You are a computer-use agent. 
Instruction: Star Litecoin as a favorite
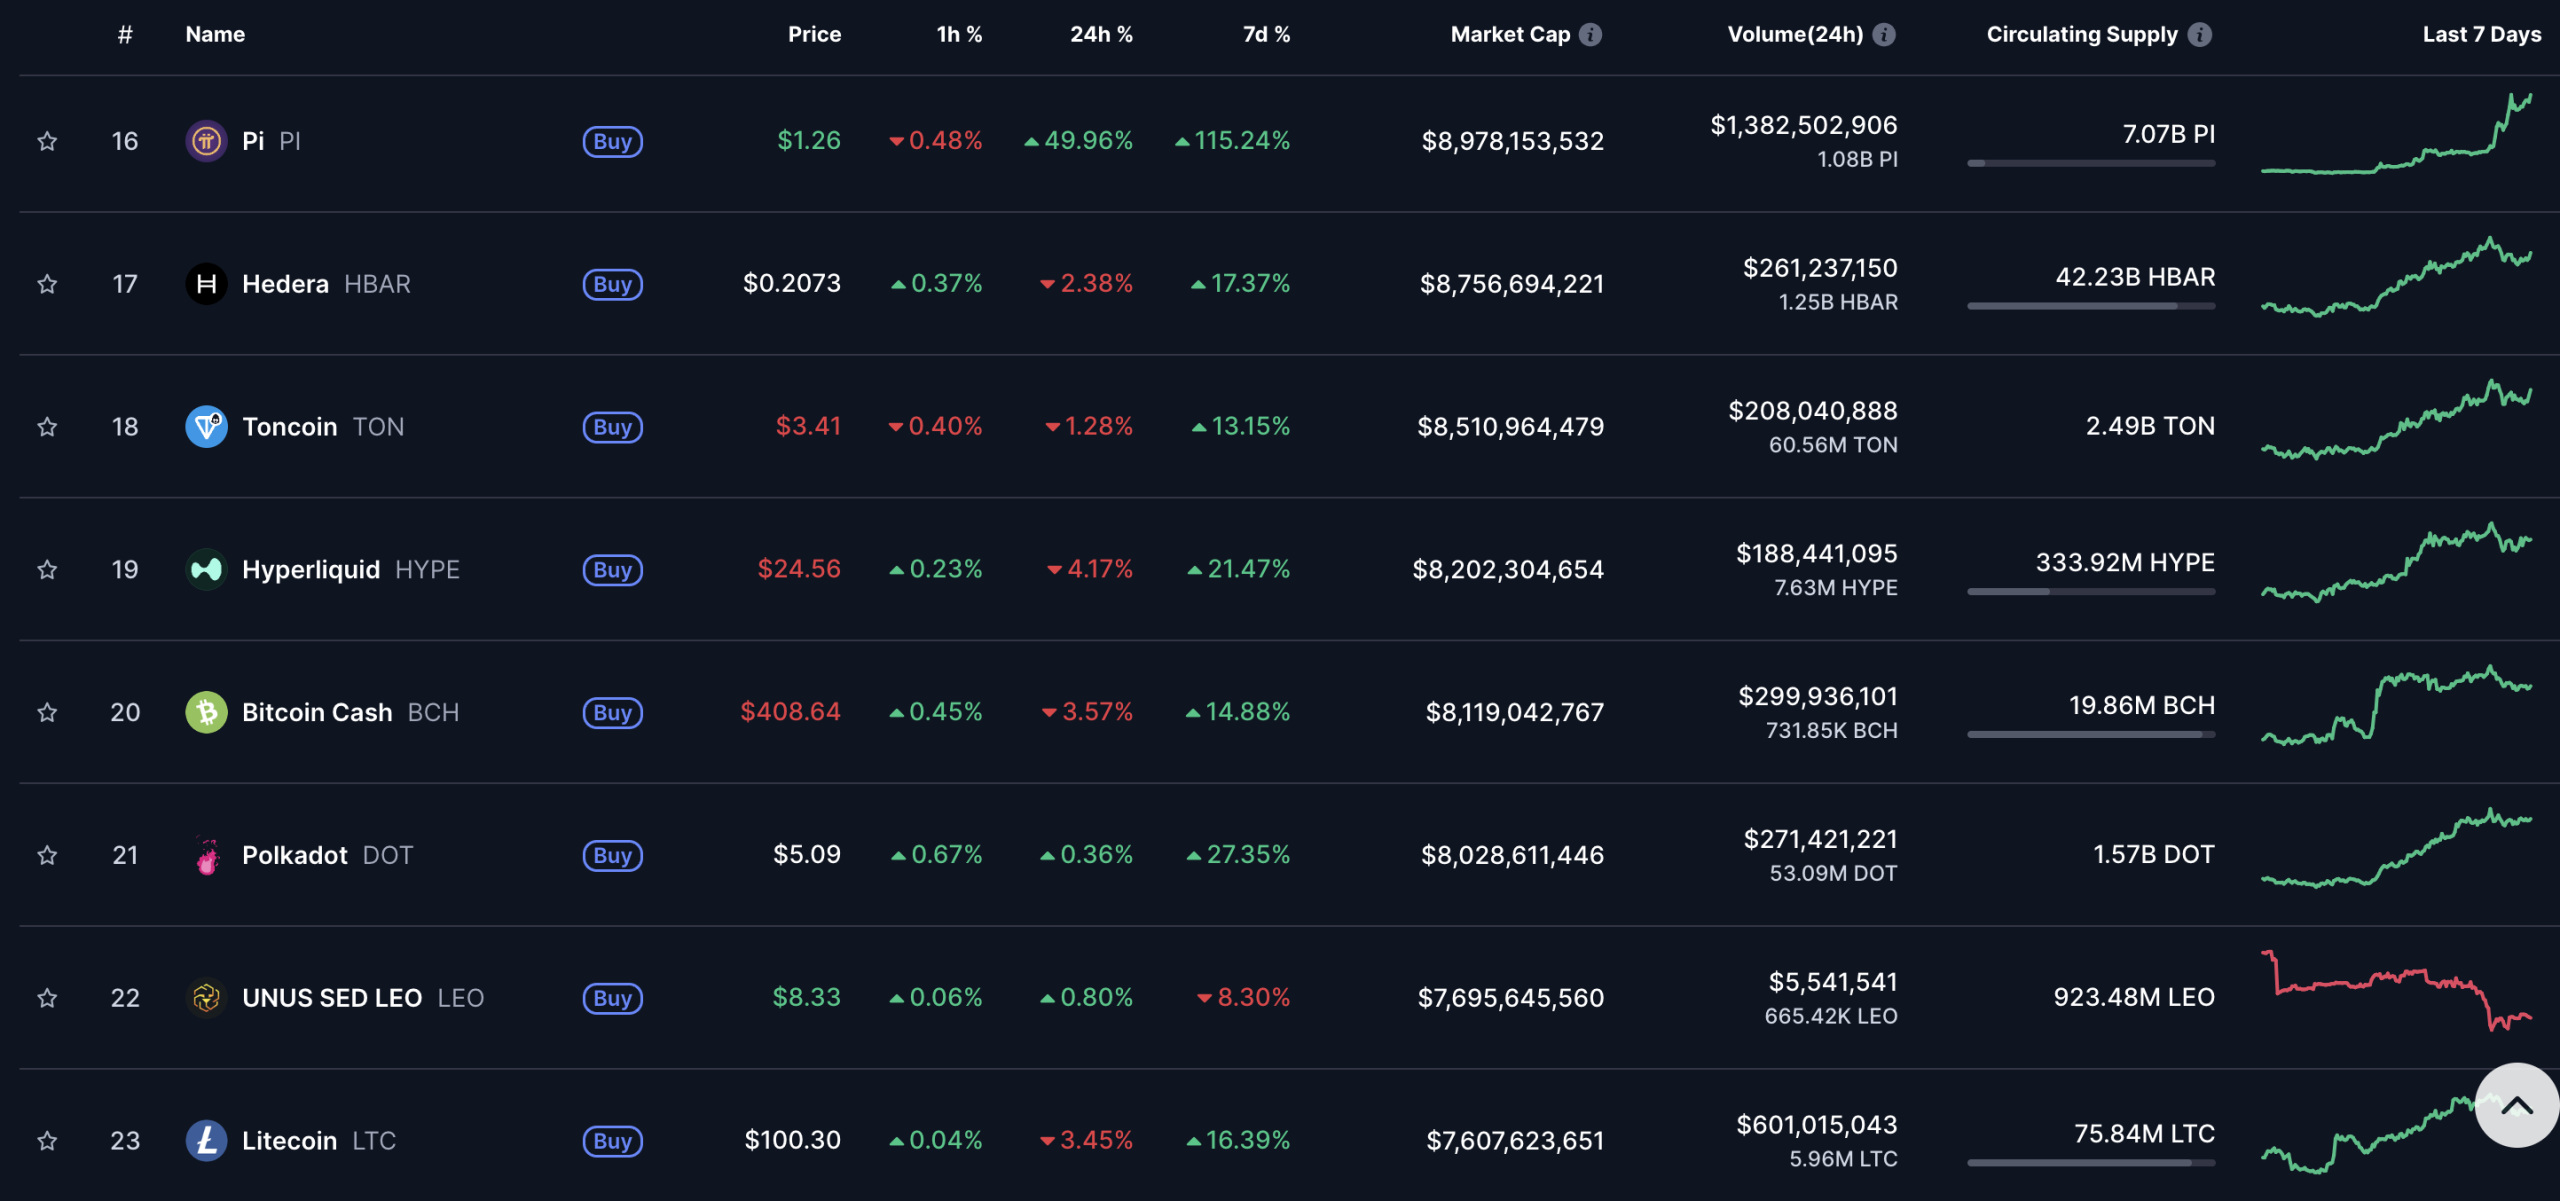pyautogui.click(x=47, y=1140)
